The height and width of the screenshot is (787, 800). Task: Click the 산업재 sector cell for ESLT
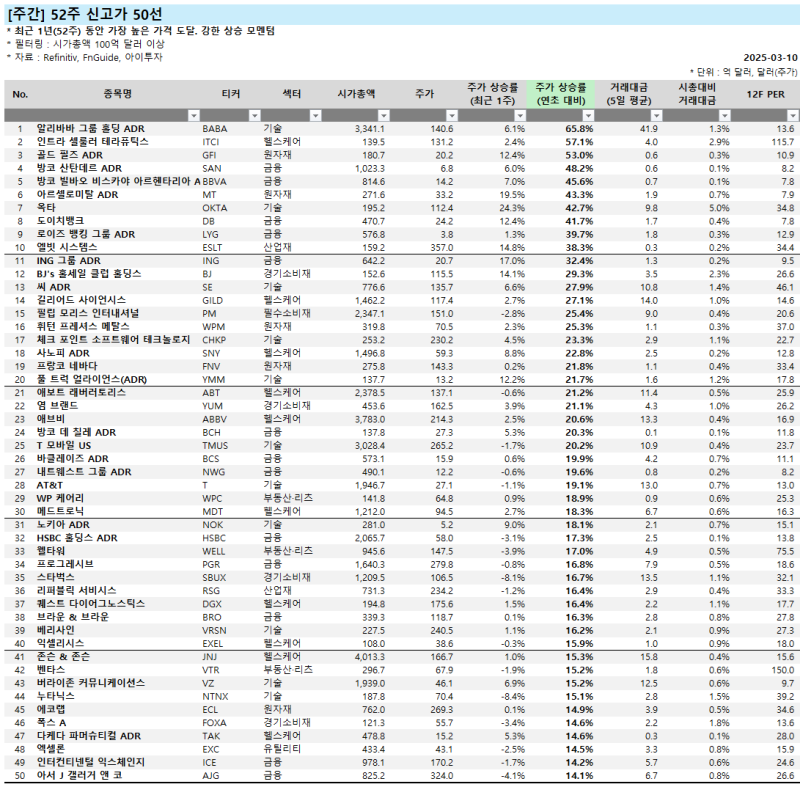click(277, 247)
